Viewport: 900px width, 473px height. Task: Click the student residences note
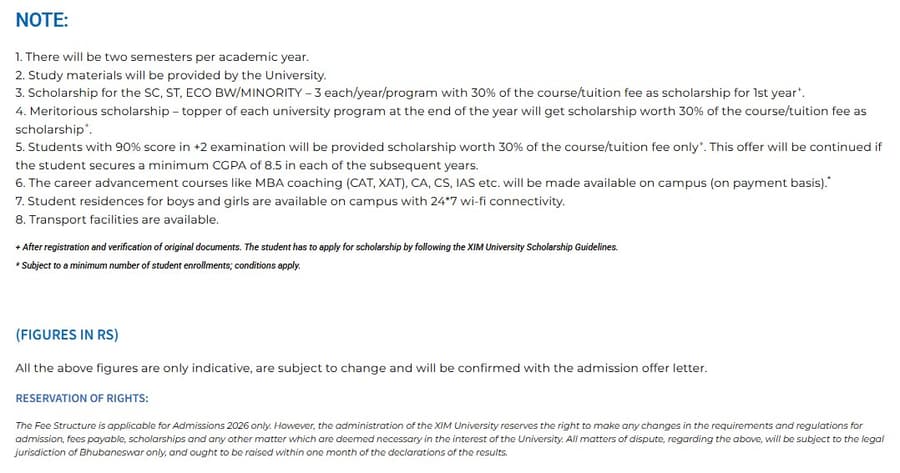250,201
